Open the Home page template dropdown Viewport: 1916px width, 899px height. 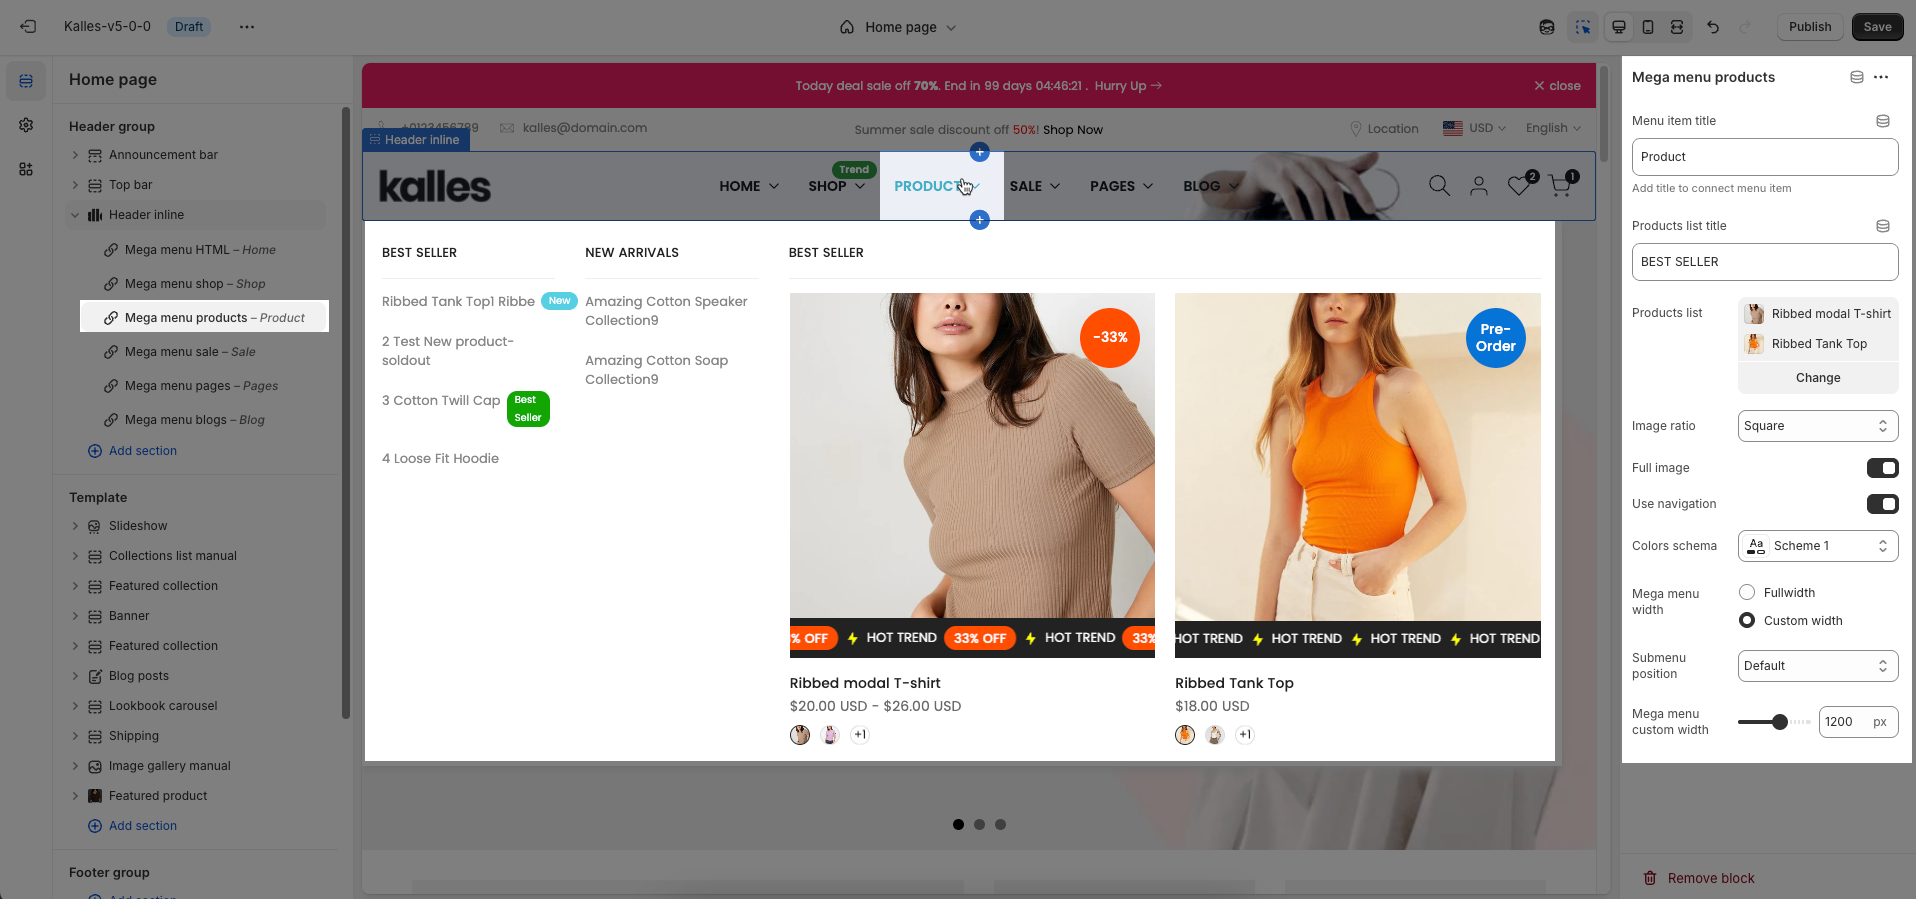[x=899, y=27]
